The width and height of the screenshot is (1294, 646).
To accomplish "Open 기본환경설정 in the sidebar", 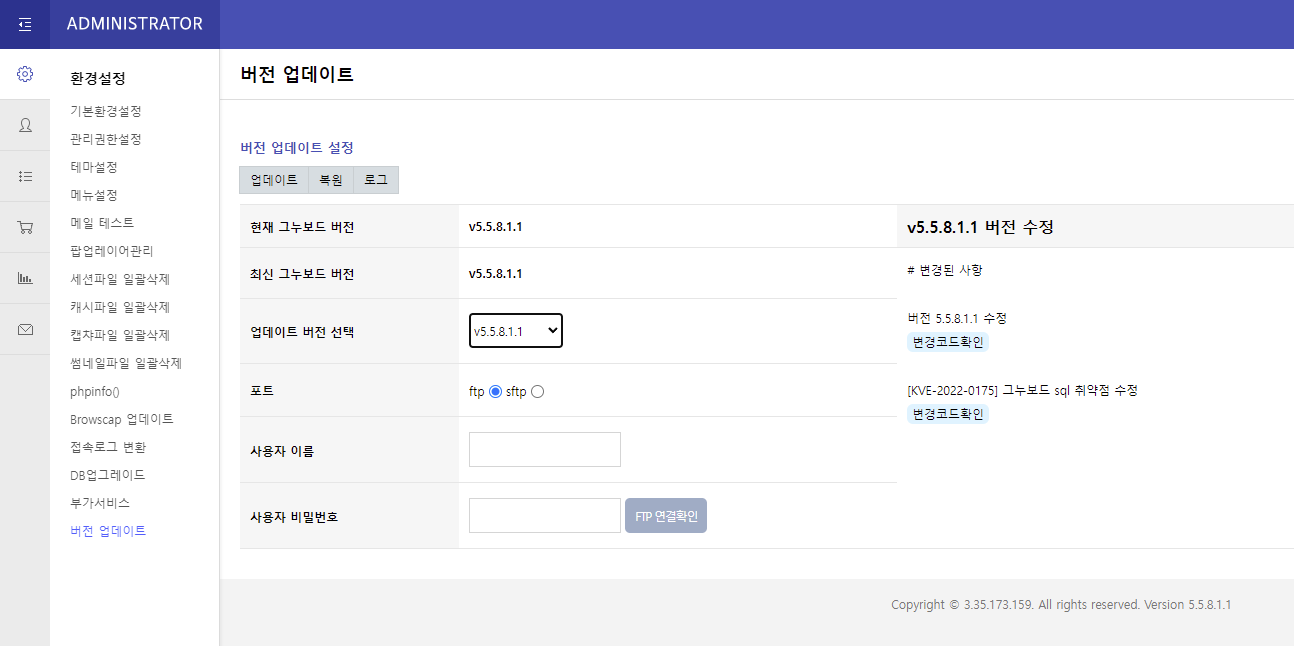I will (106, 111).
